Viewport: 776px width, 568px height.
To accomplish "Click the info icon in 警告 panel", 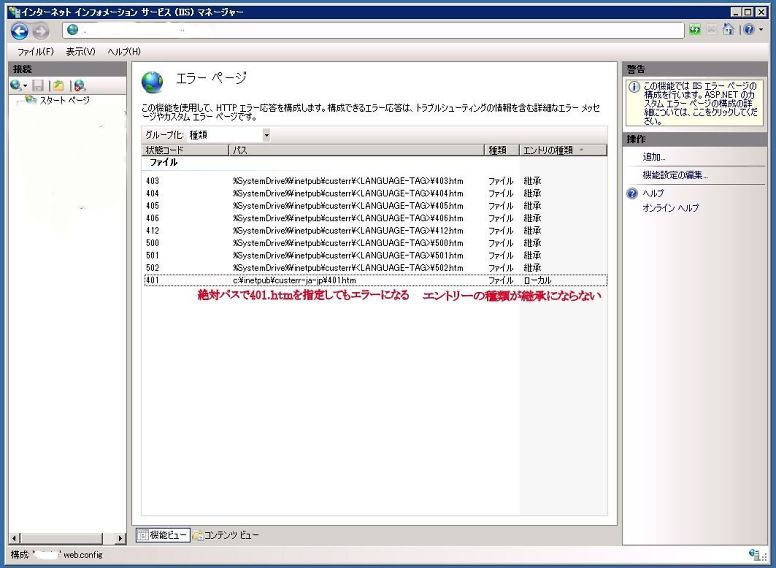I will [x=634, y=87].
